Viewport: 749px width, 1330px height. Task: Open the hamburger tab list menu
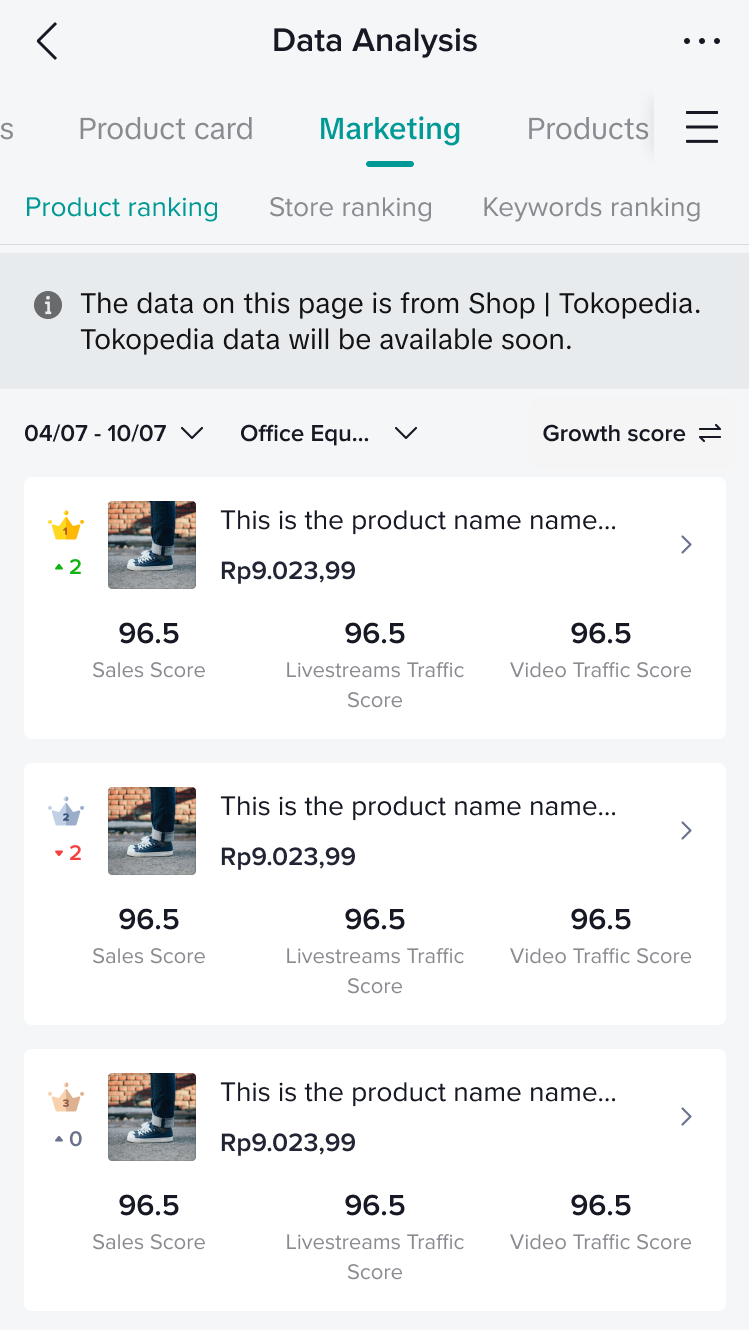(701, 128)
